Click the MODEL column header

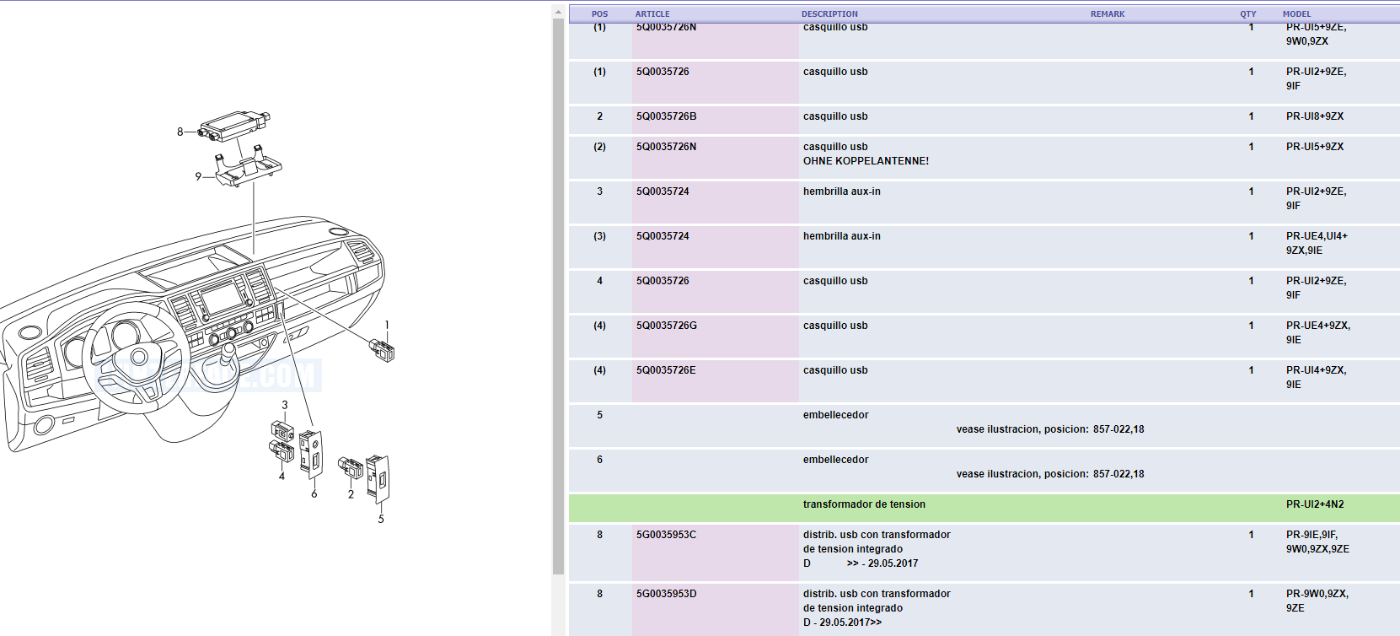tap(1297, 14)
